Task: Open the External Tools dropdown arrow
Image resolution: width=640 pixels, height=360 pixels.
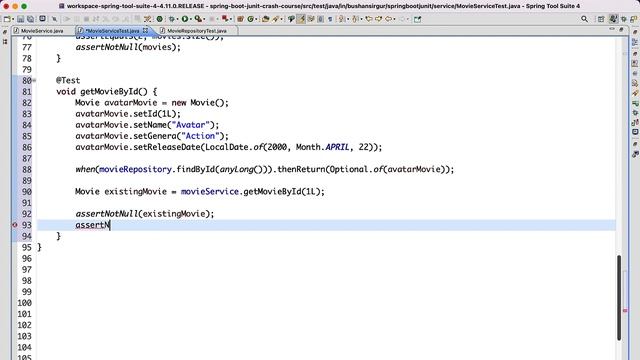Action: (x=204, y=19)
